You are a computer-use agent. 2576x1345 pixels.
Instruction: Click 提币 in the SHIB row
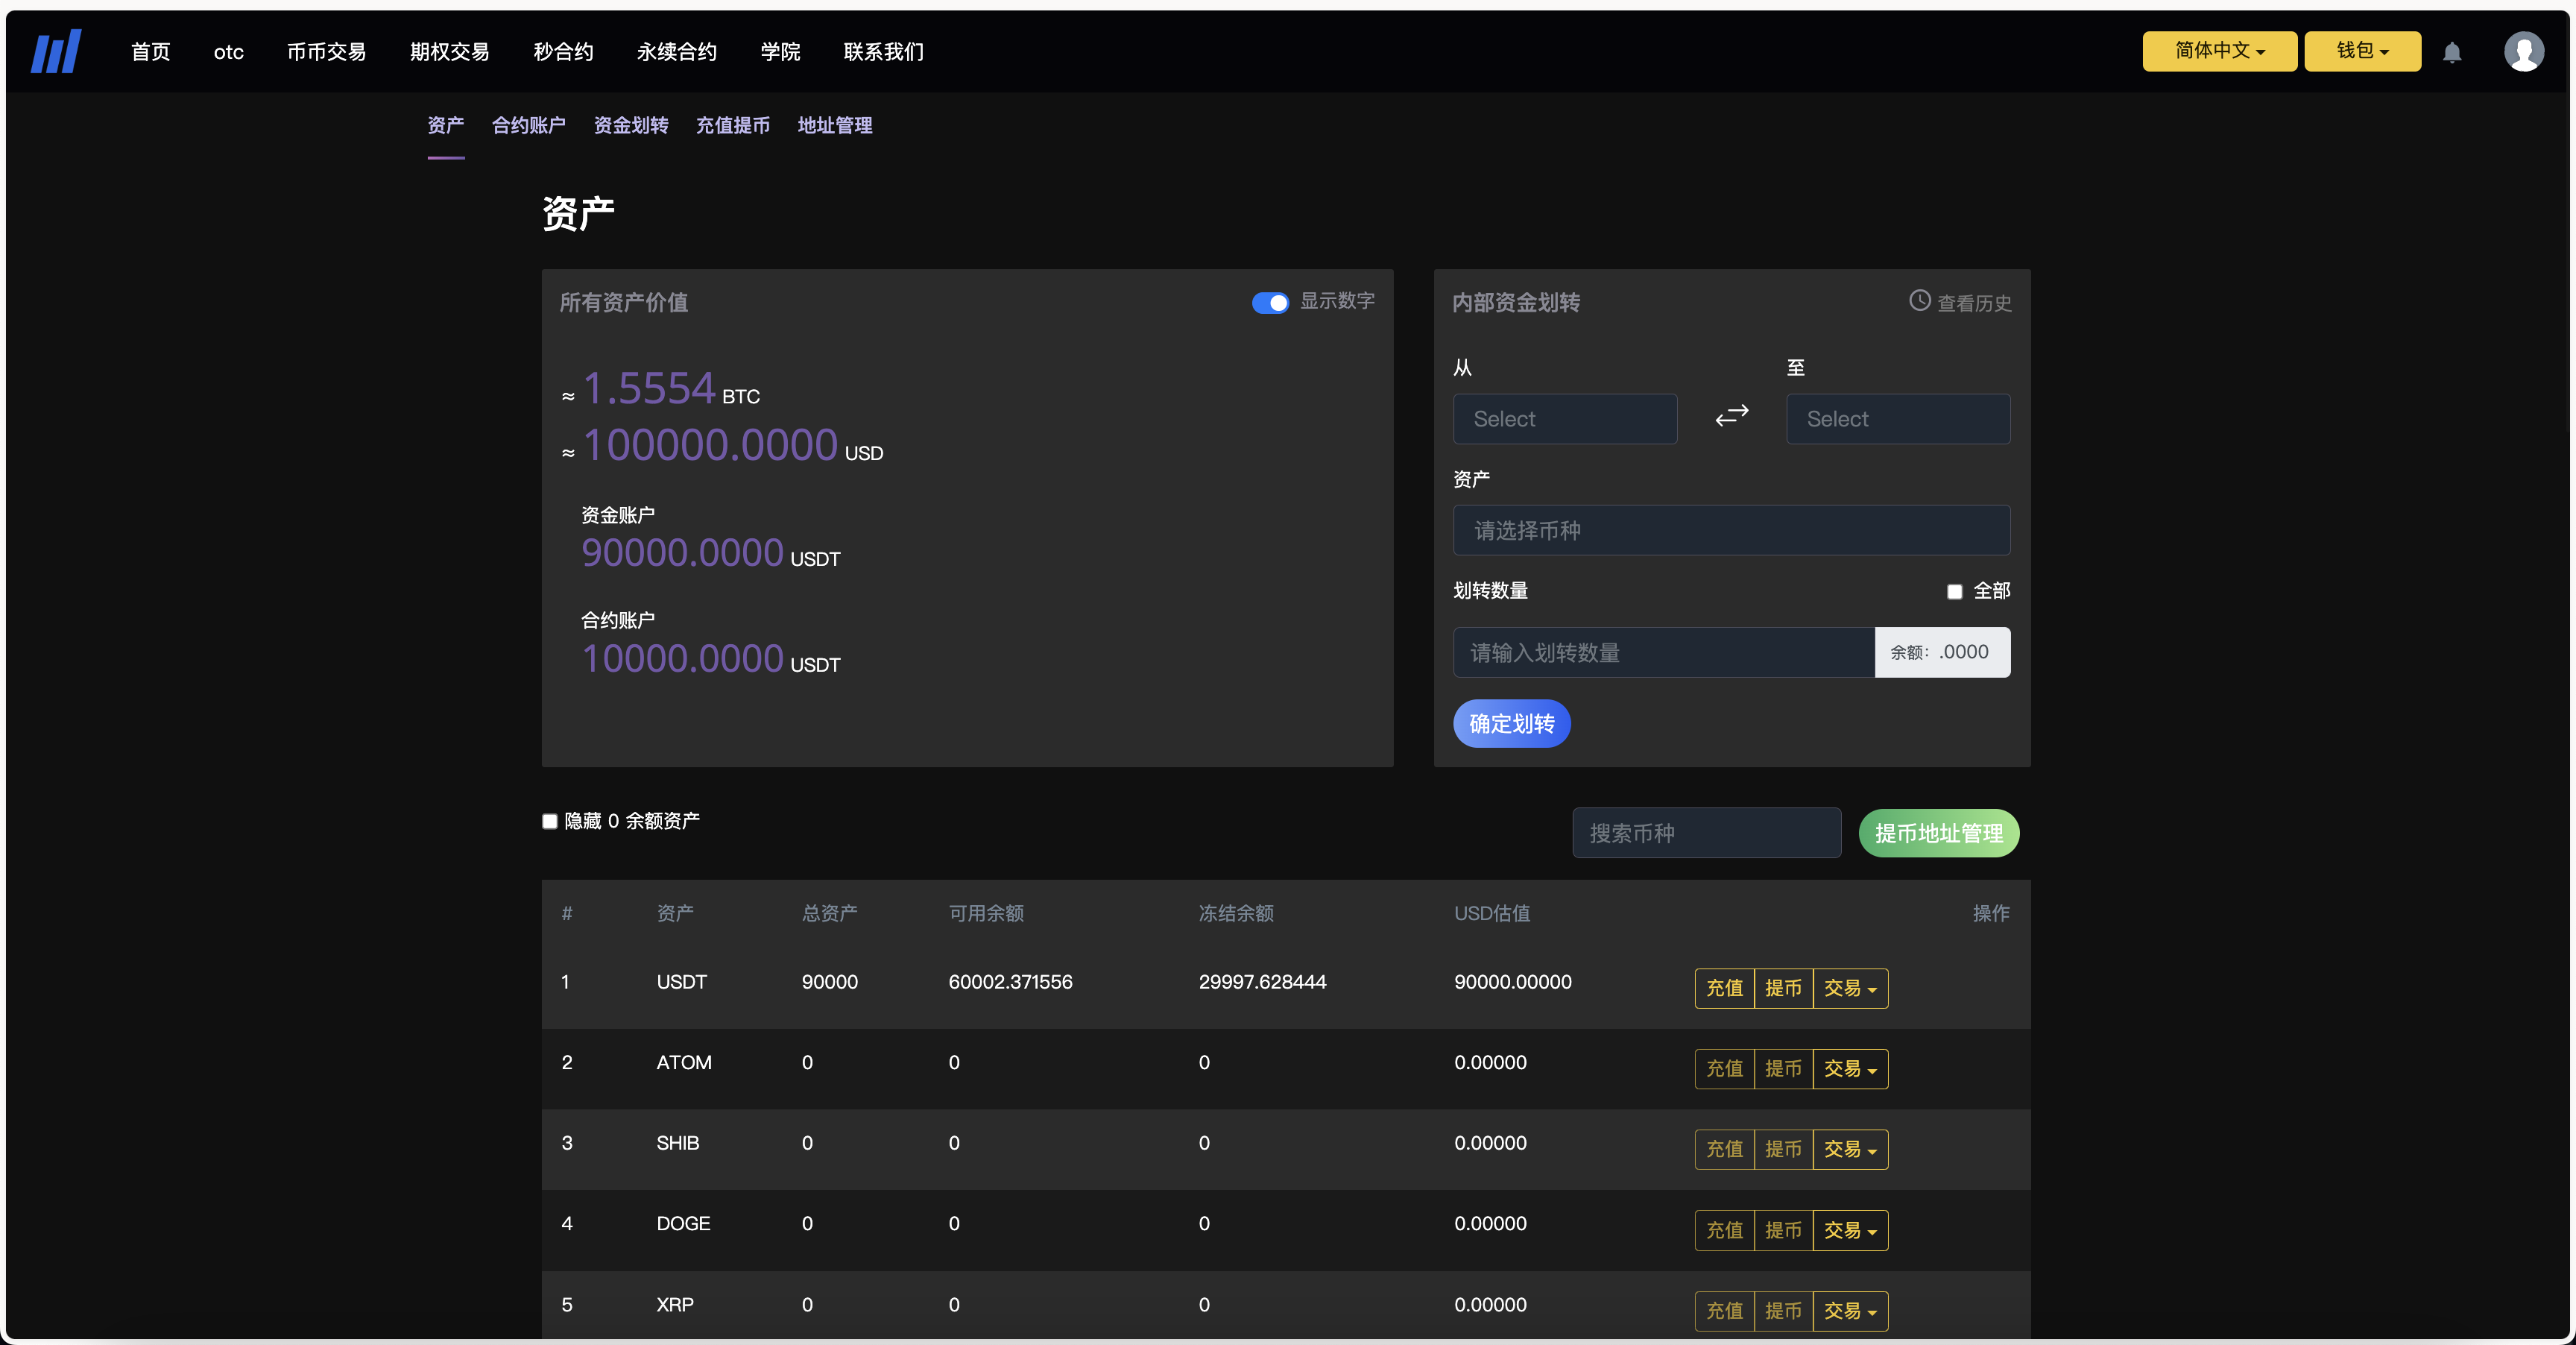1784,1150
